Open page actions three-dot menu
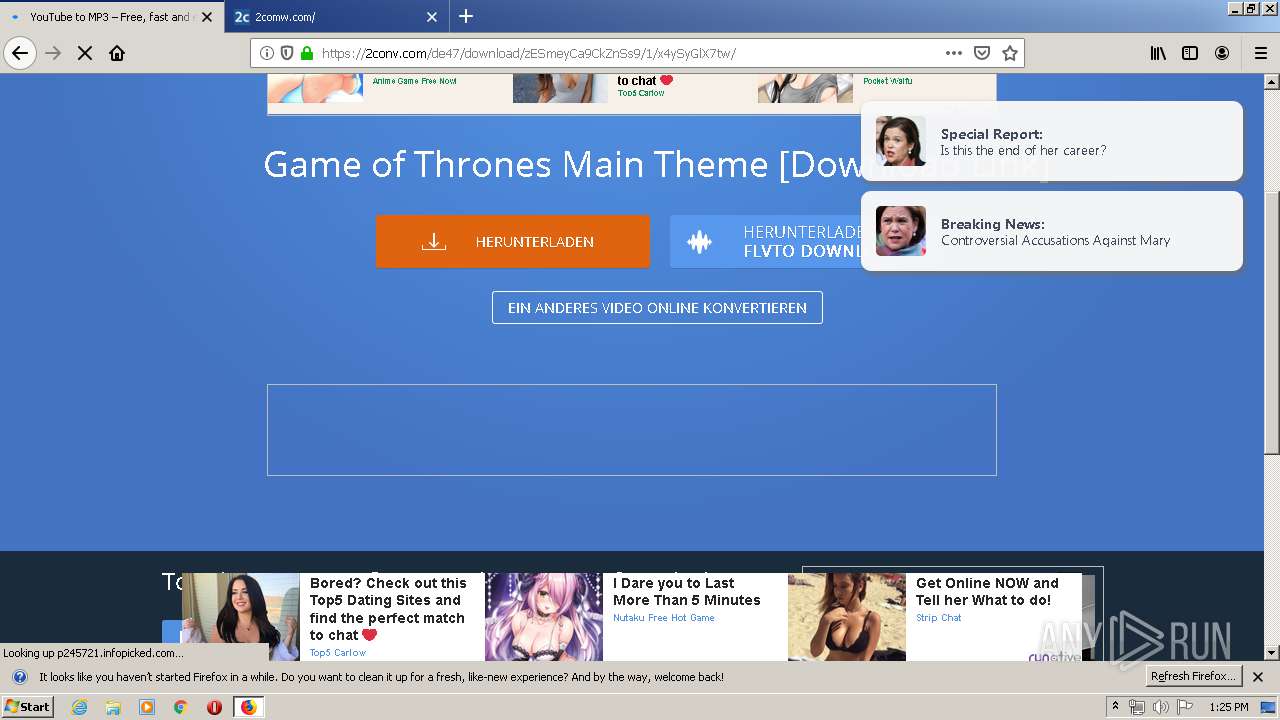 tap(954, 53)
